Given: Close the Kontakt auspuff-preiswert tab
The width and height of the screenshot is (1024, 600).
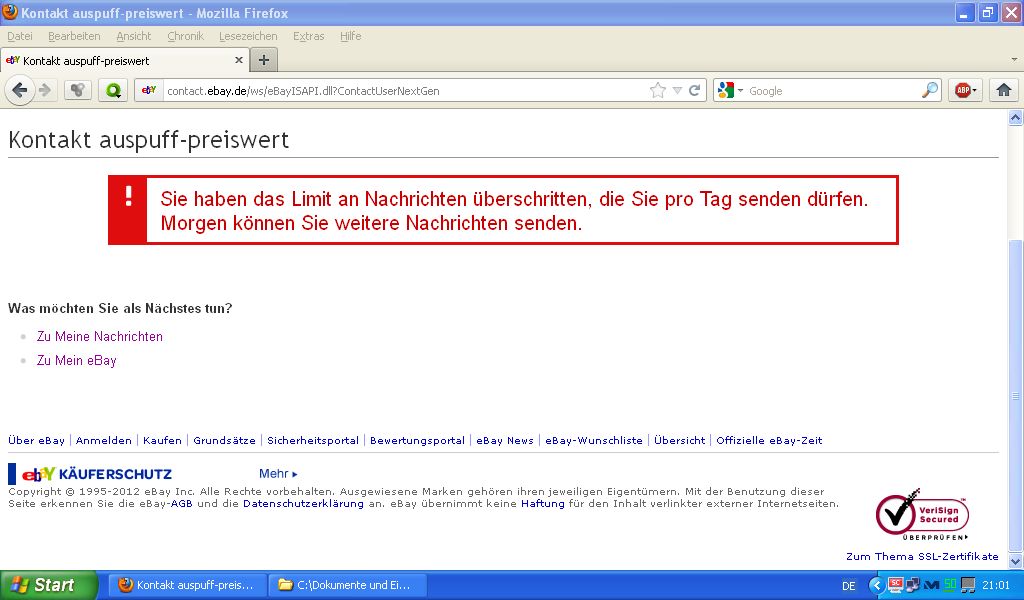Looking at the screenshot, I should click(x=238, y=60).
